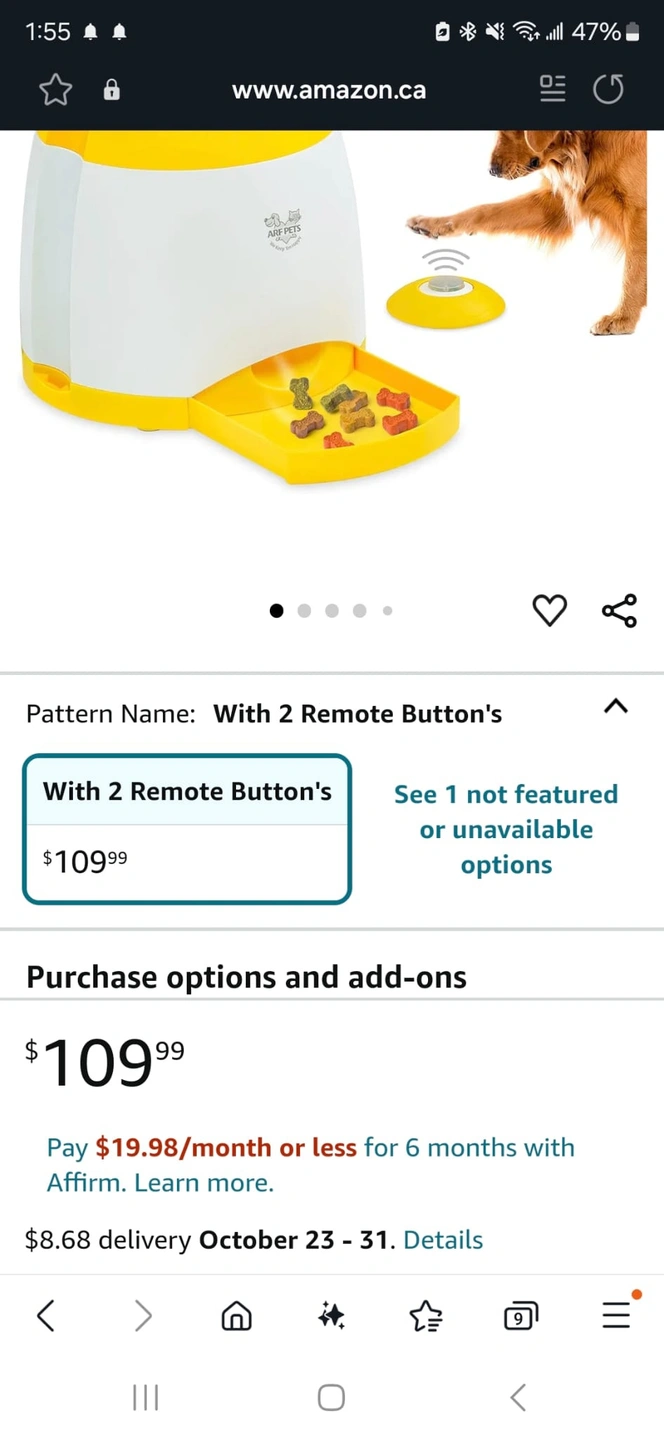The image size is (664, 1440).
Task: See 1 not featured or unavailable options
Action: tap(506, 829)
